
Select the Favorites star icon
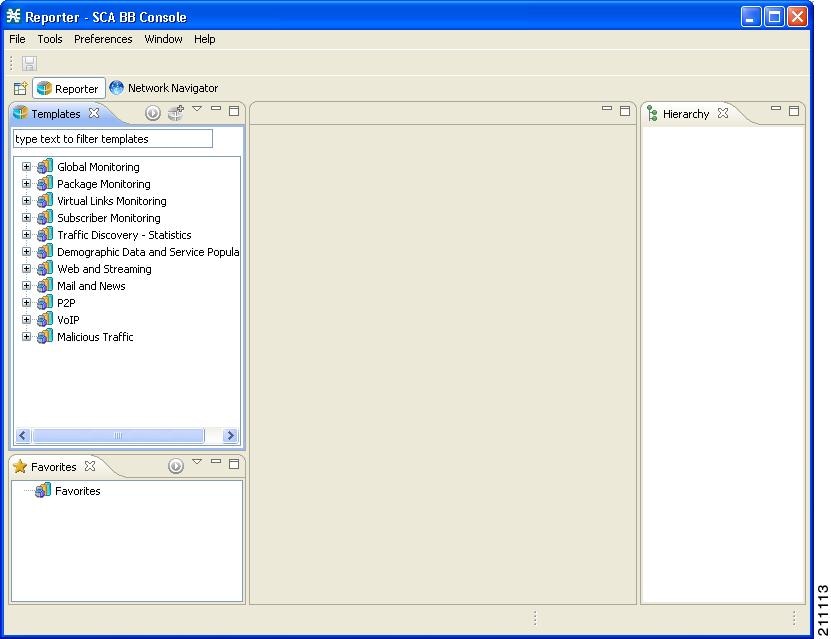tap(22, 465)
